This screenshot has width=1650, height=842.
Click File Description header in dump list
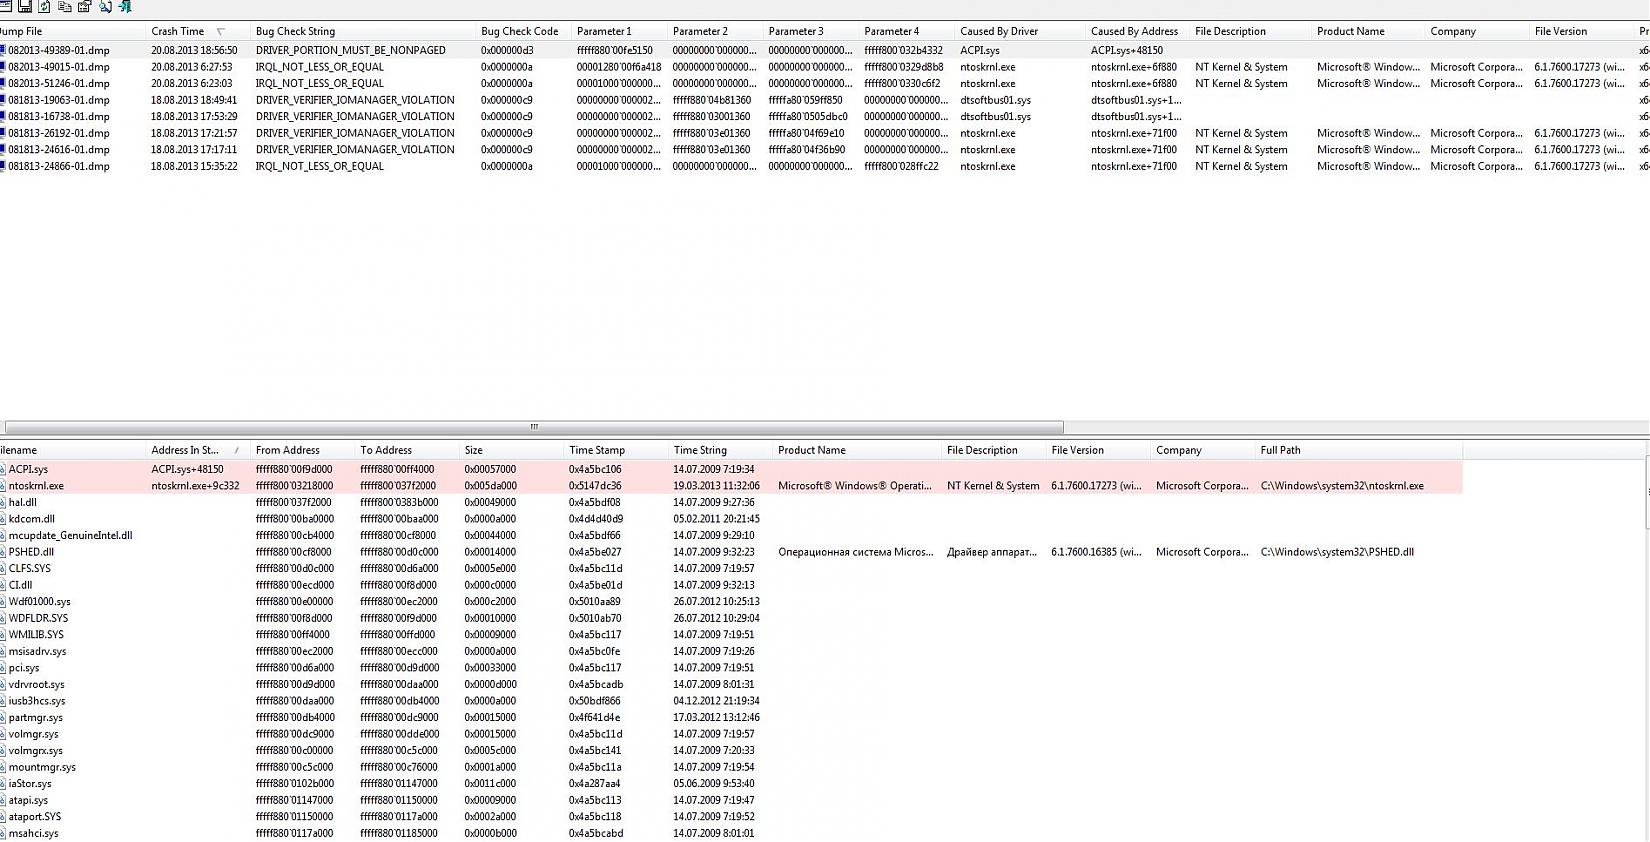(1250, 31)
